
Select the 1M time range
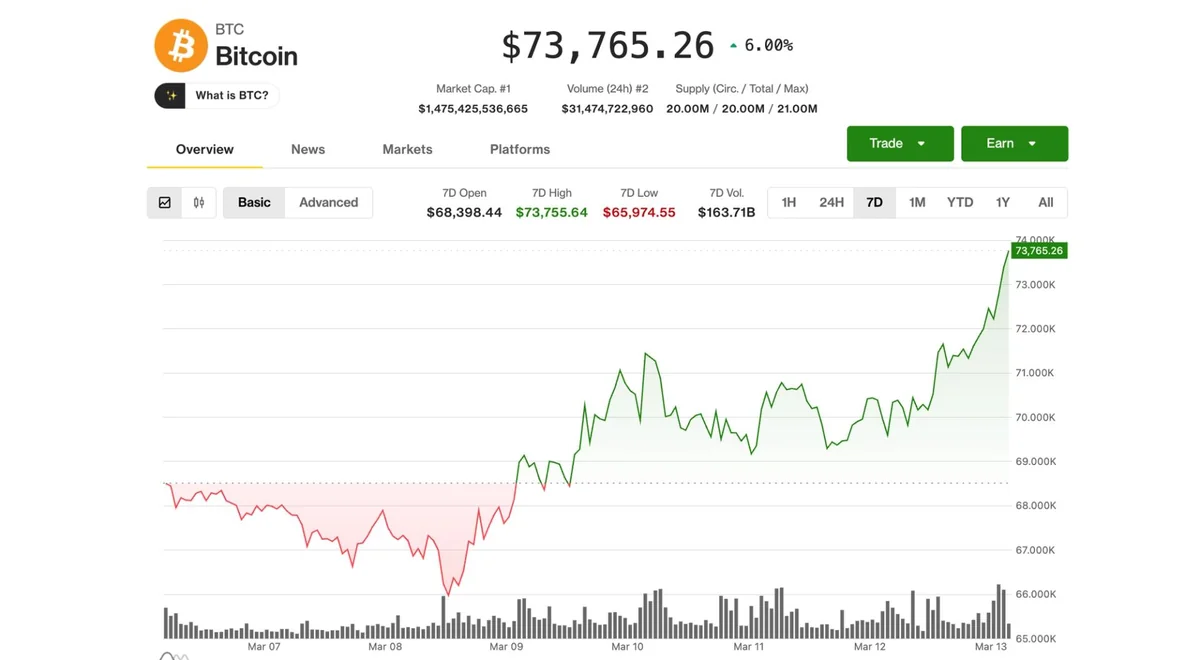917,202
